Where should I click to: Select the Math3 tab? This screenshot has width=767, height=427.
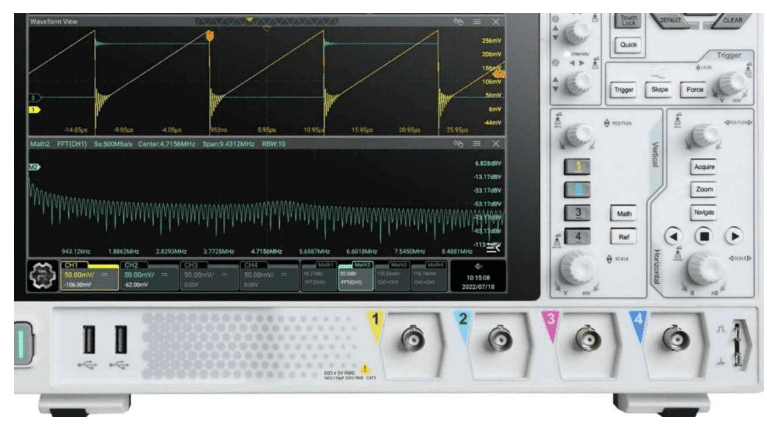[x=392, y=276]
